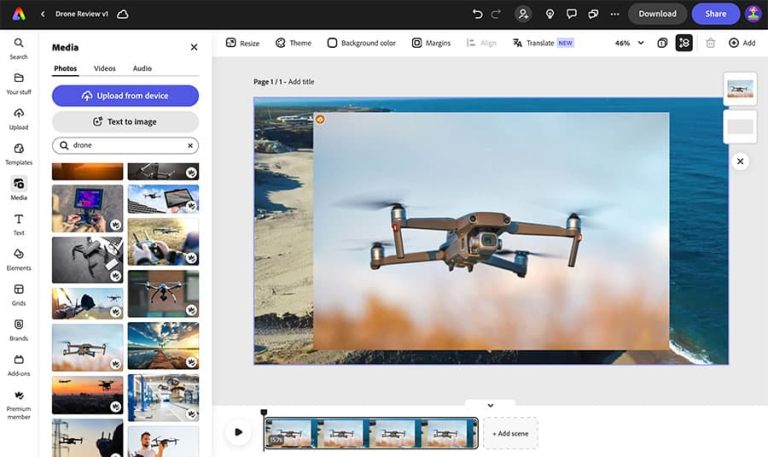Select the sunset city drone photo
Screen dimensions: 768x457
pyautogui.click(x=88, y=395)
